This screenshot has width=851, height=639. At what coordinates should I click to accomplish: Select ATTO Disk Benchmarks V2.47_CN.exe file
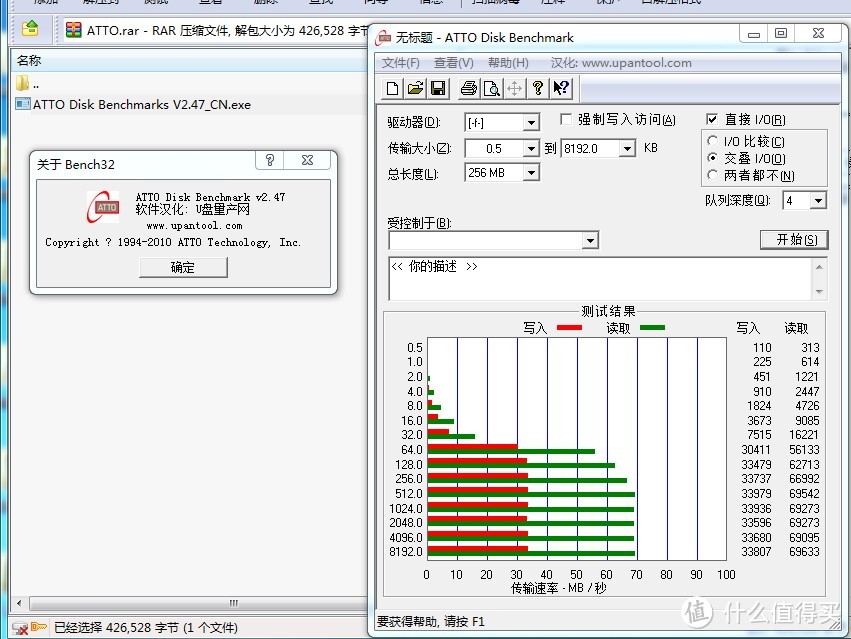pyautogui.click(x=142, y=104)
